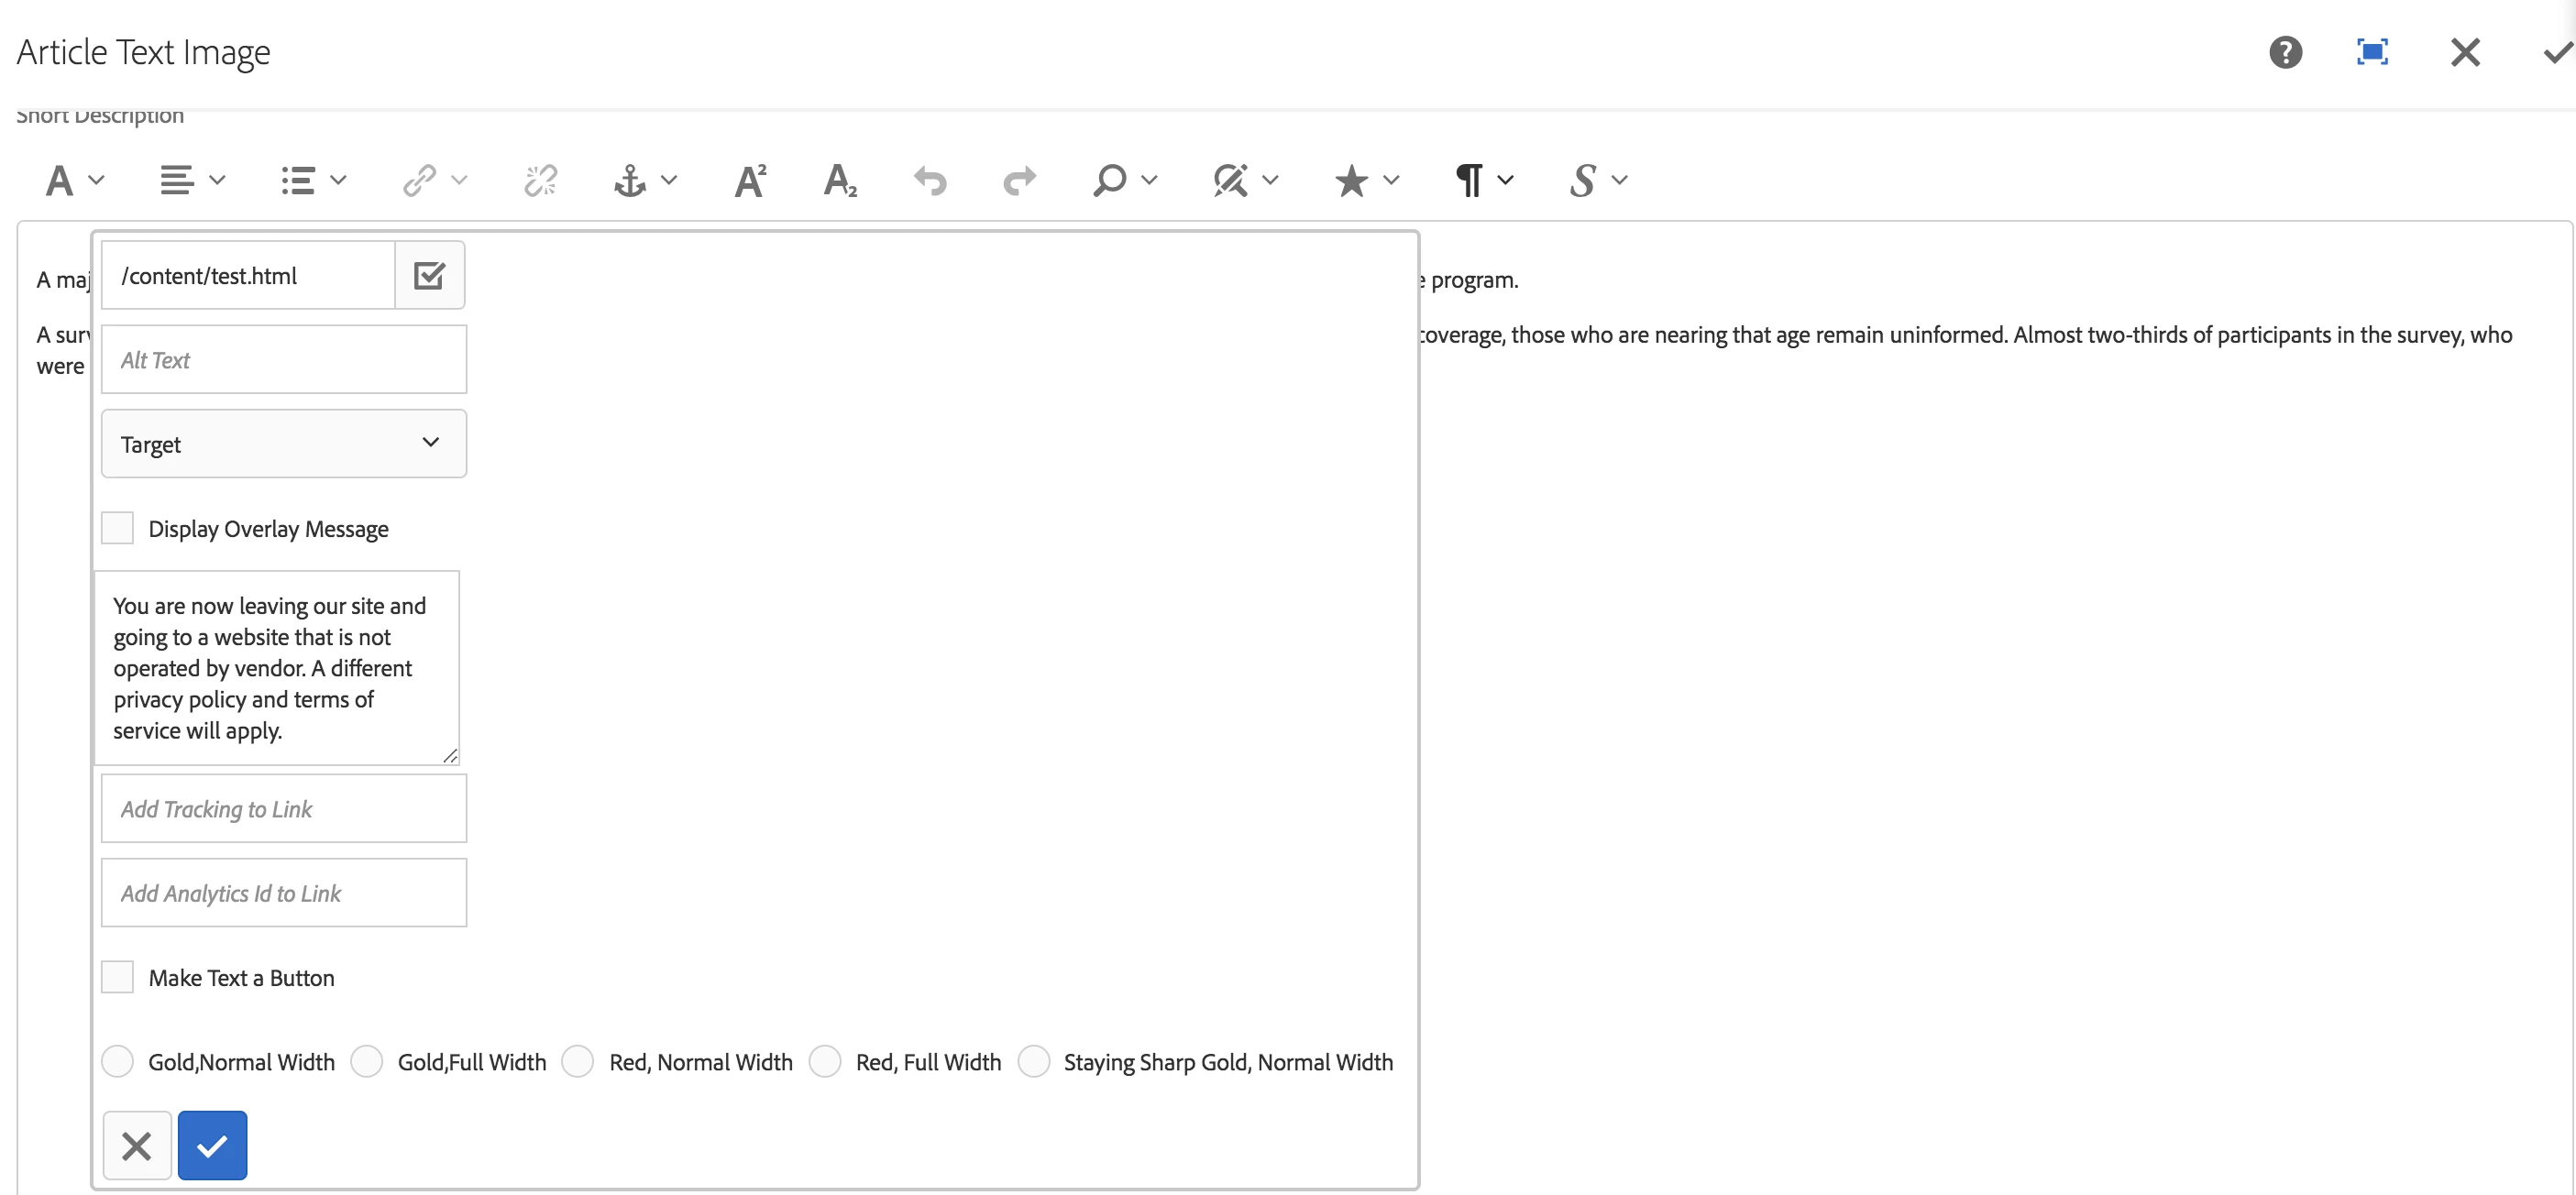2576x1195 pixels.
Task: Toggle fullscreen mode icon
Action: (x=2372, y=52)
